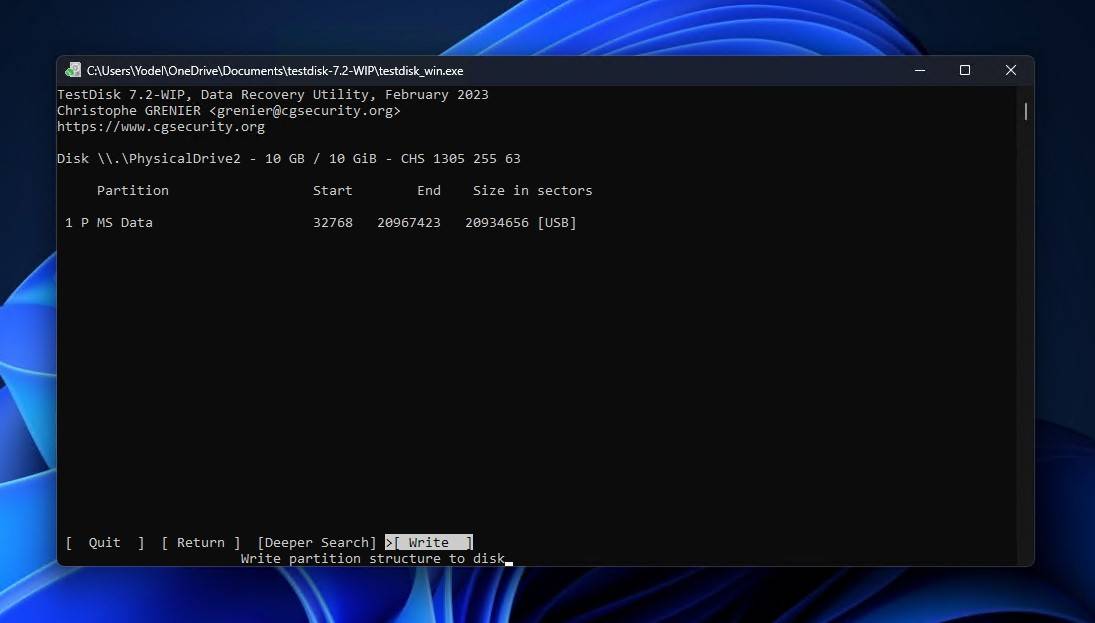Viewport: 1095px width, 623px height.
Task: Click the start sector value 32768
Action: coord(332,223)
